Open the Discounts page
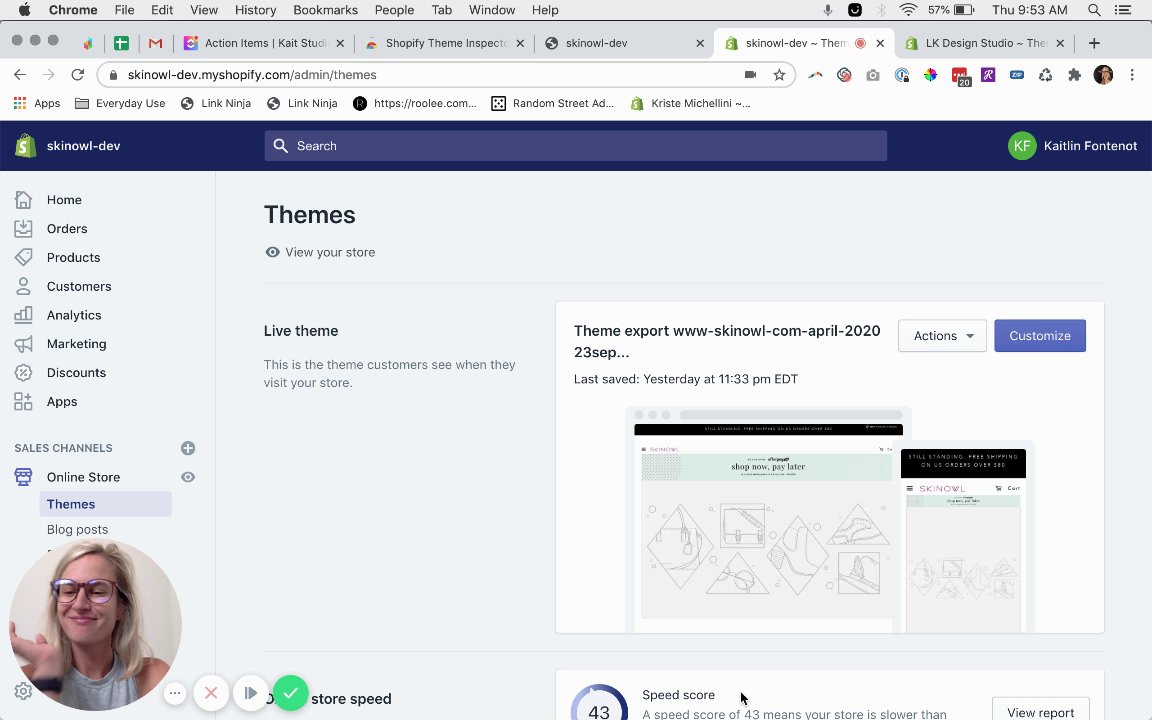This screenshot has height=720, width=1152. pos(76,372)
